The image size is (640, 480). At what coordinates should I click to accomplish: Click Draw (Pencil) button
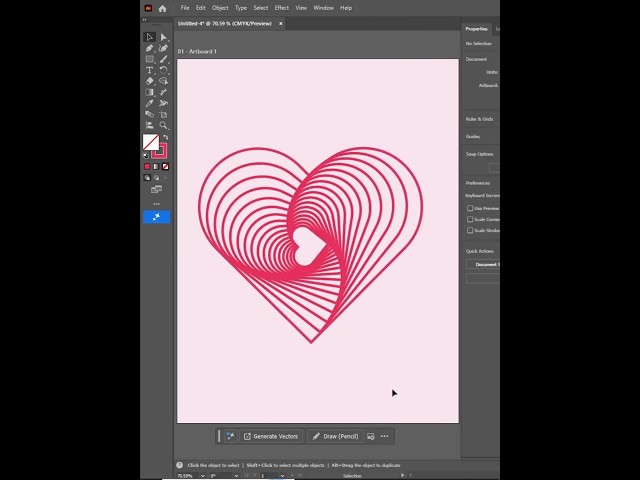336,436
